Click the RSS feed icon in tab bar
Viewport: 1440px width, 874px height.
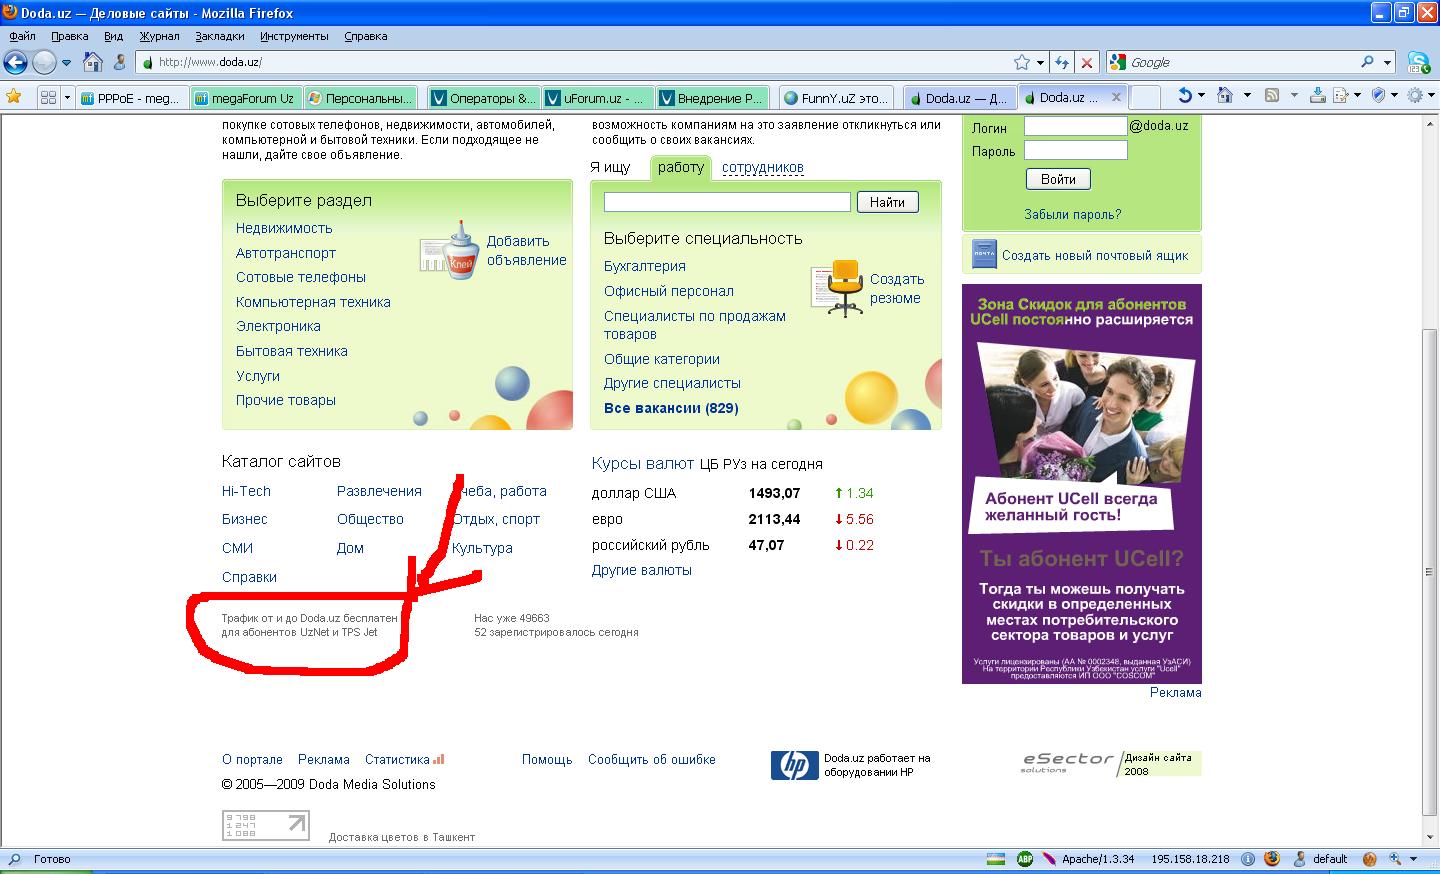point(1272,96)
